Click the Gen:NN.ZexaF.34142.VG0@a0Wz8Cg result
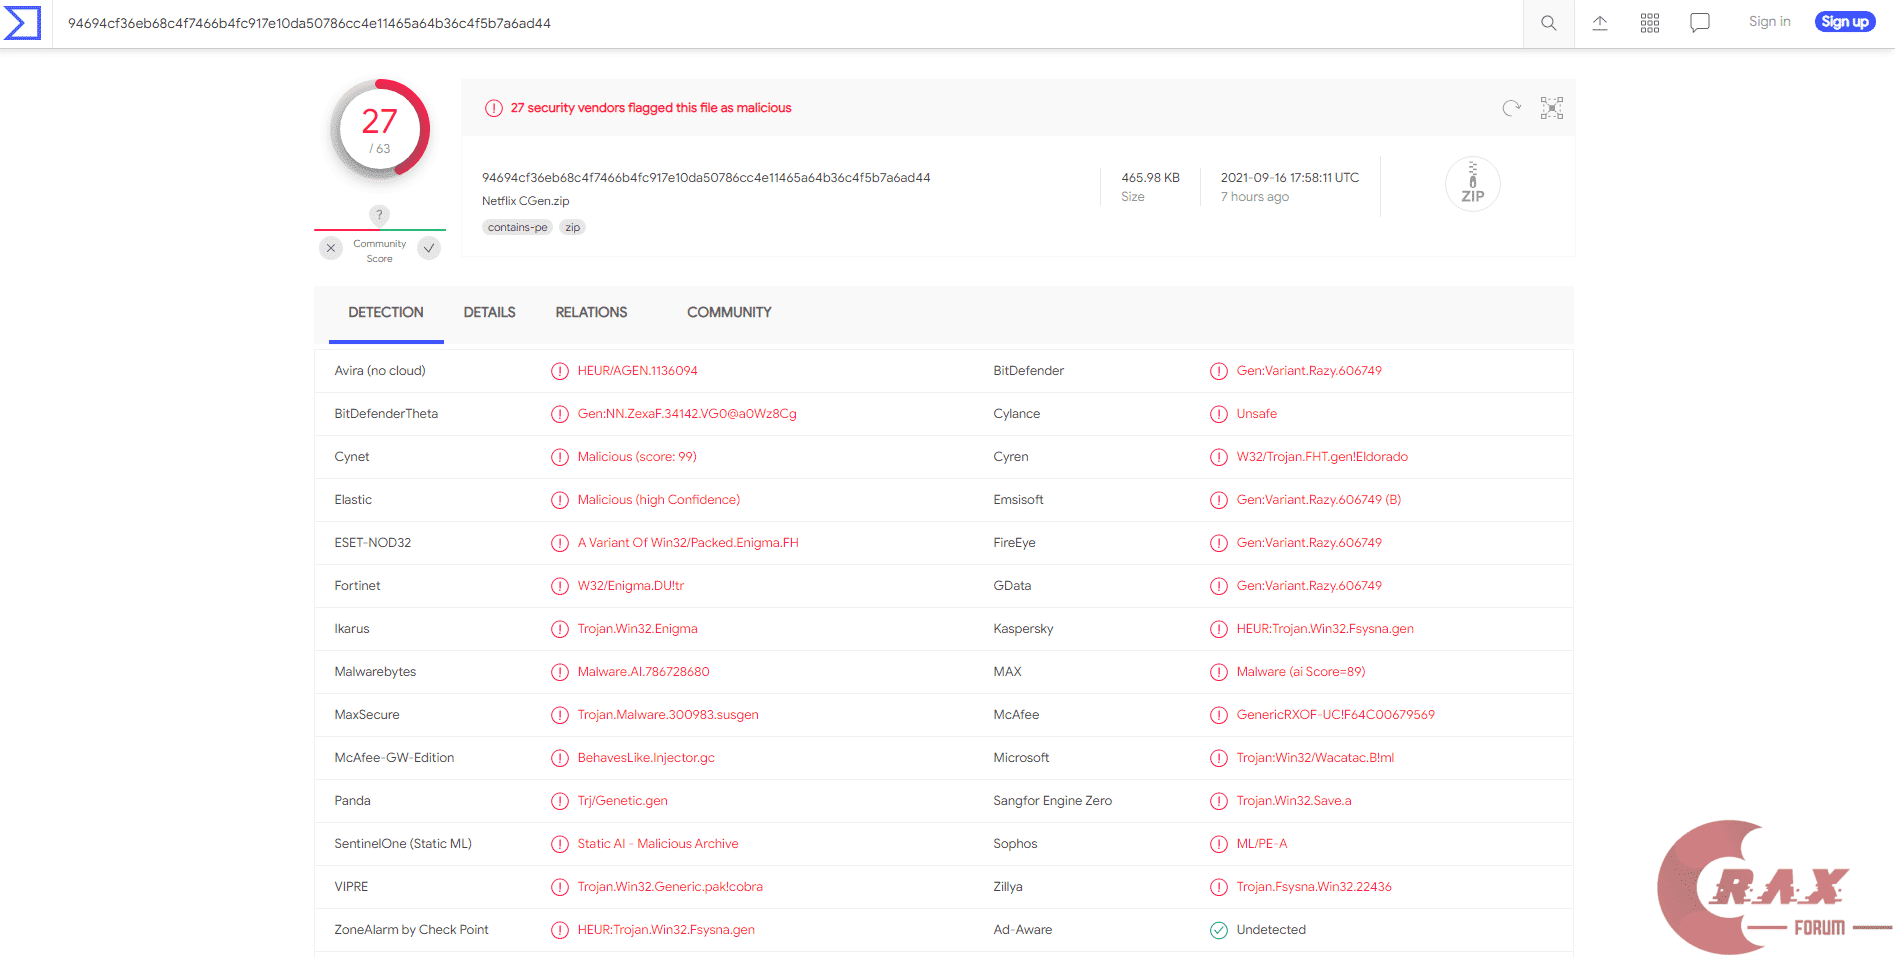Screen dimensions: 1895x958 (687, 414)
